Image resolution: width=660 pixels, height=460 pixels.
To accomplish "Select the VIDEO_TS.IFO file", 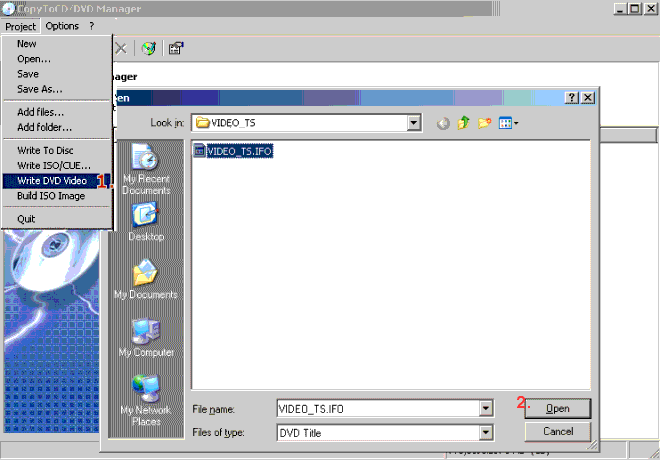I will point(233,151).
